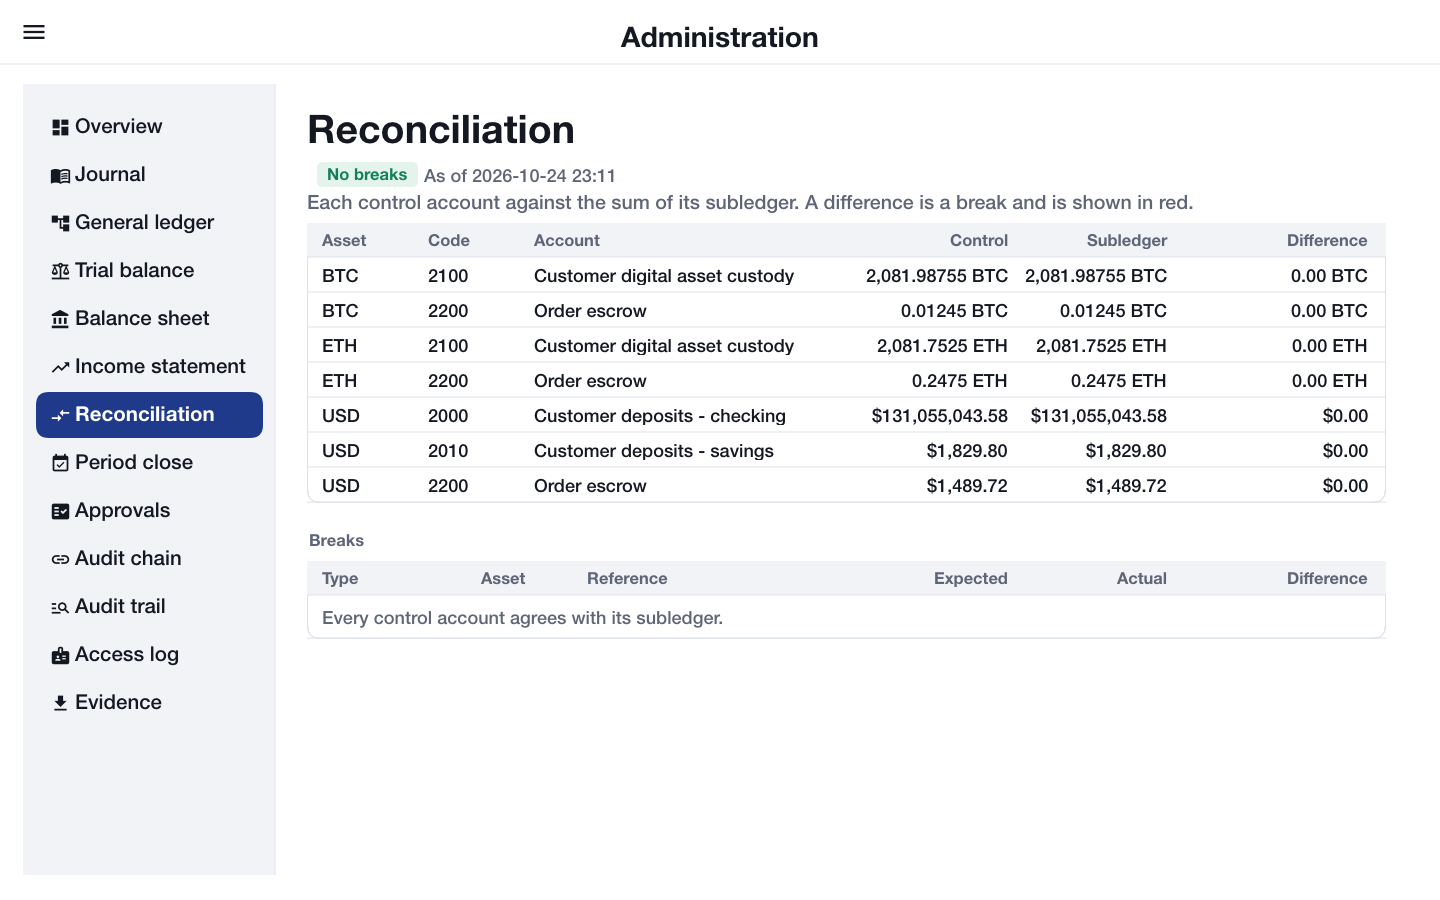The width and height of the screenshot is (1440, 900).
Task: Open General ledger from sidebar
Action: [149, 223]
